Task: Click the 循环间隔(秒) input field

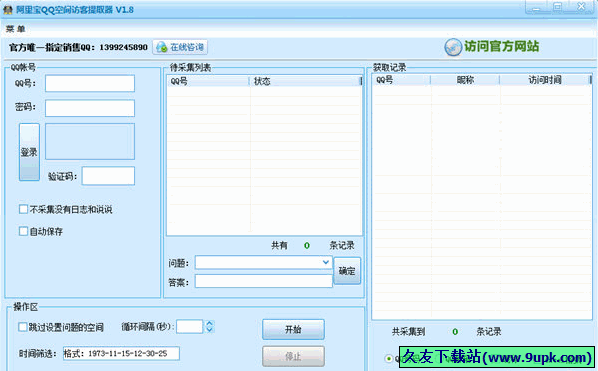Action: click(x=190, y=326)
